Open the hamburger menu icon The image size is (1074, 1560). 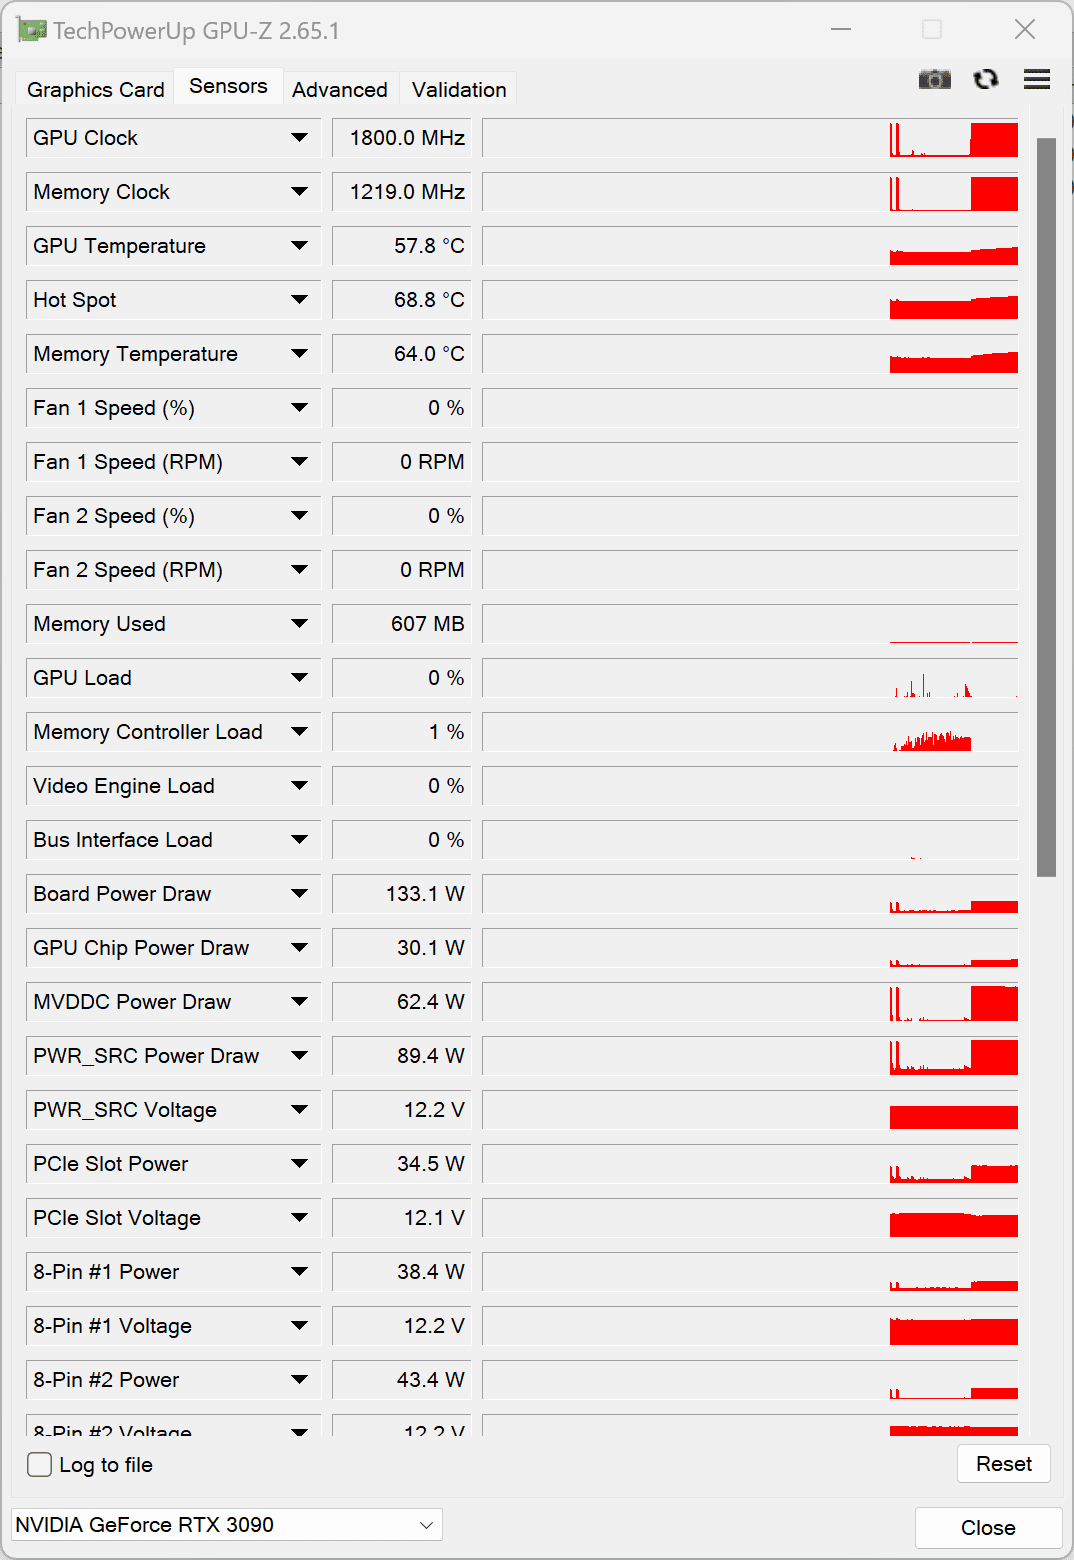1037,79
